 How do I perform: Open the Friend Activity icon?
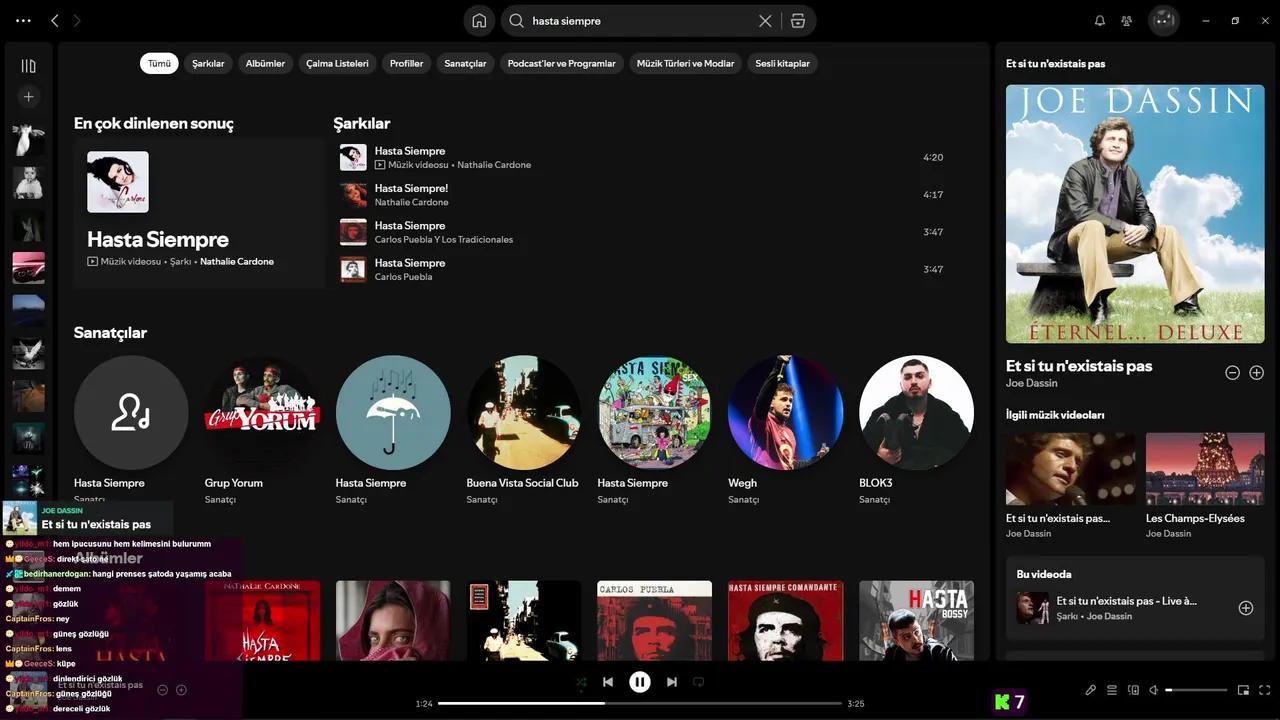[x=1127, y=20]
